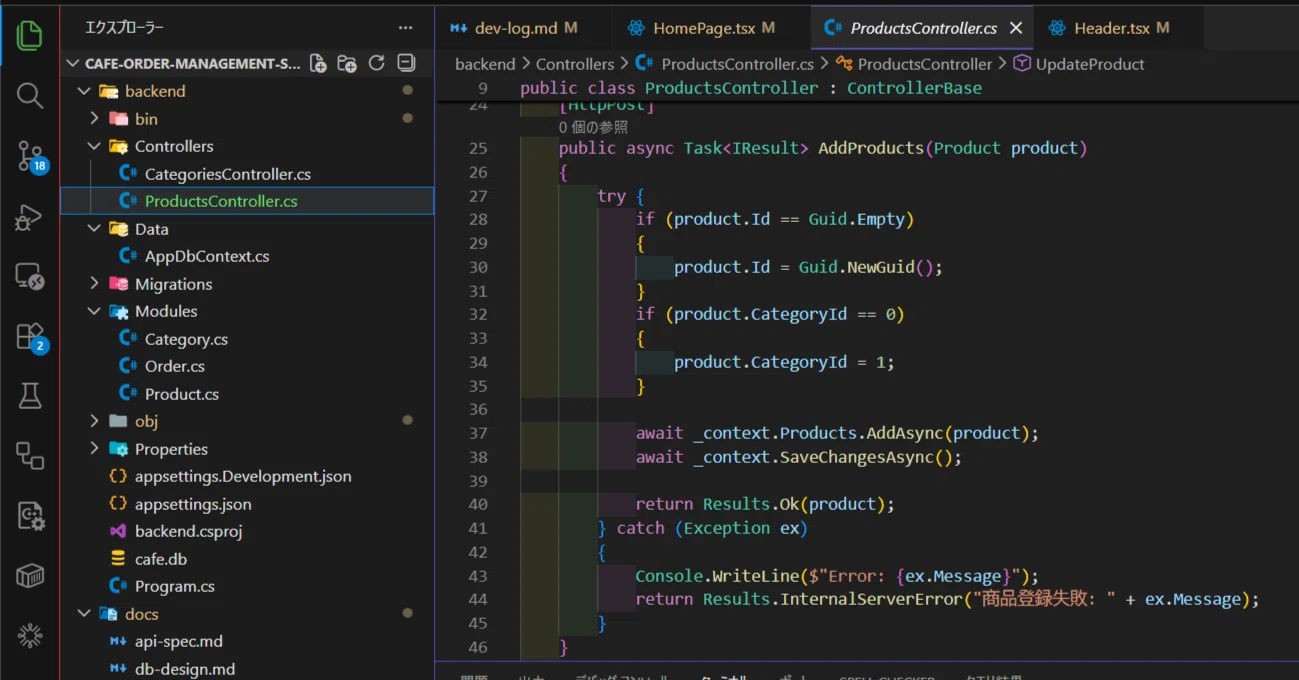Refresh the explorer file tree
The width and height of the screenshot is (1299, 680).
coord(377,63)
